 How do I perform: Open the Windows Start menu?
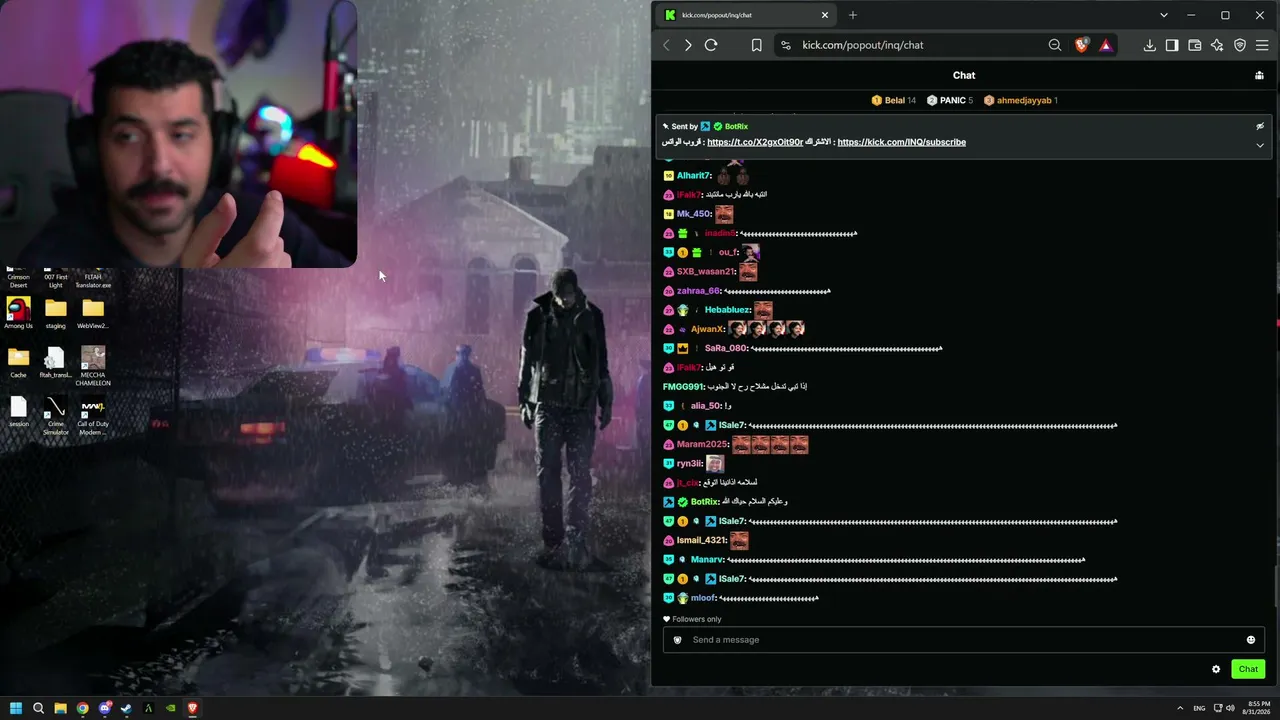point(15,708)
